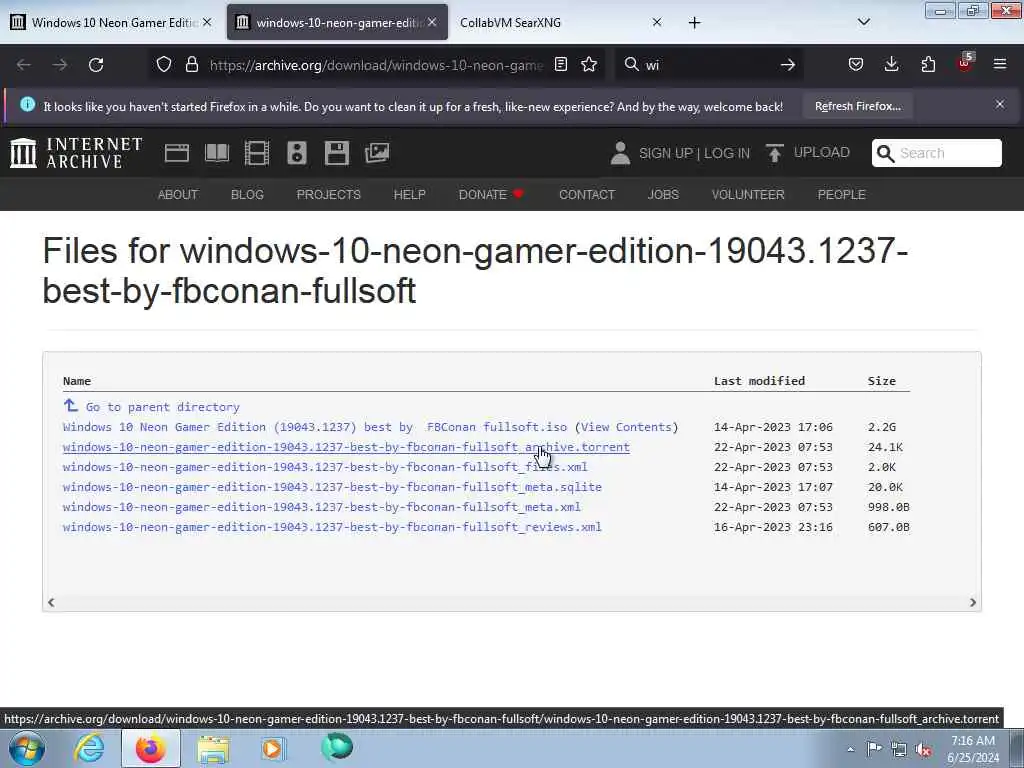Toggle reader view icon in address bar
The width and height of the screenshot is (1024, 768).
(560, 65)
